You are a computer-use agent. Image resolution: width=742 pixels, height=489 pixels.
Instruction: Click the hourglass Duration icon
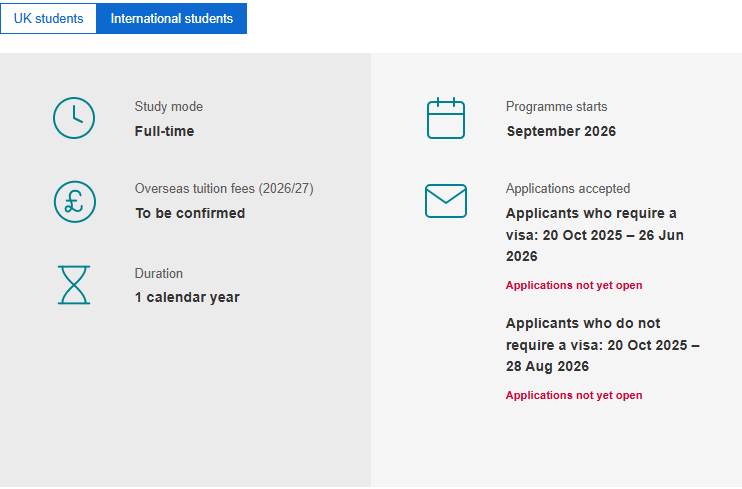[x=74, y=285]
